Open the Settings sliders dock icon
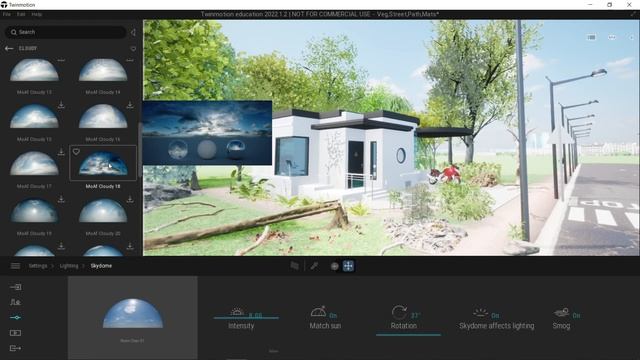 16,318
